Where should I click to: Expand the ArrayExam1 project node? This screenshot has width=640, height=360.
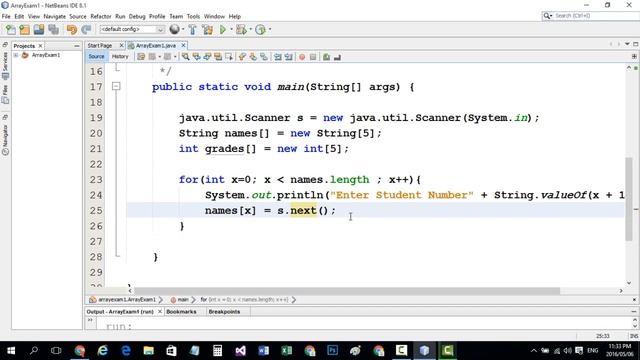pos(16,55)
